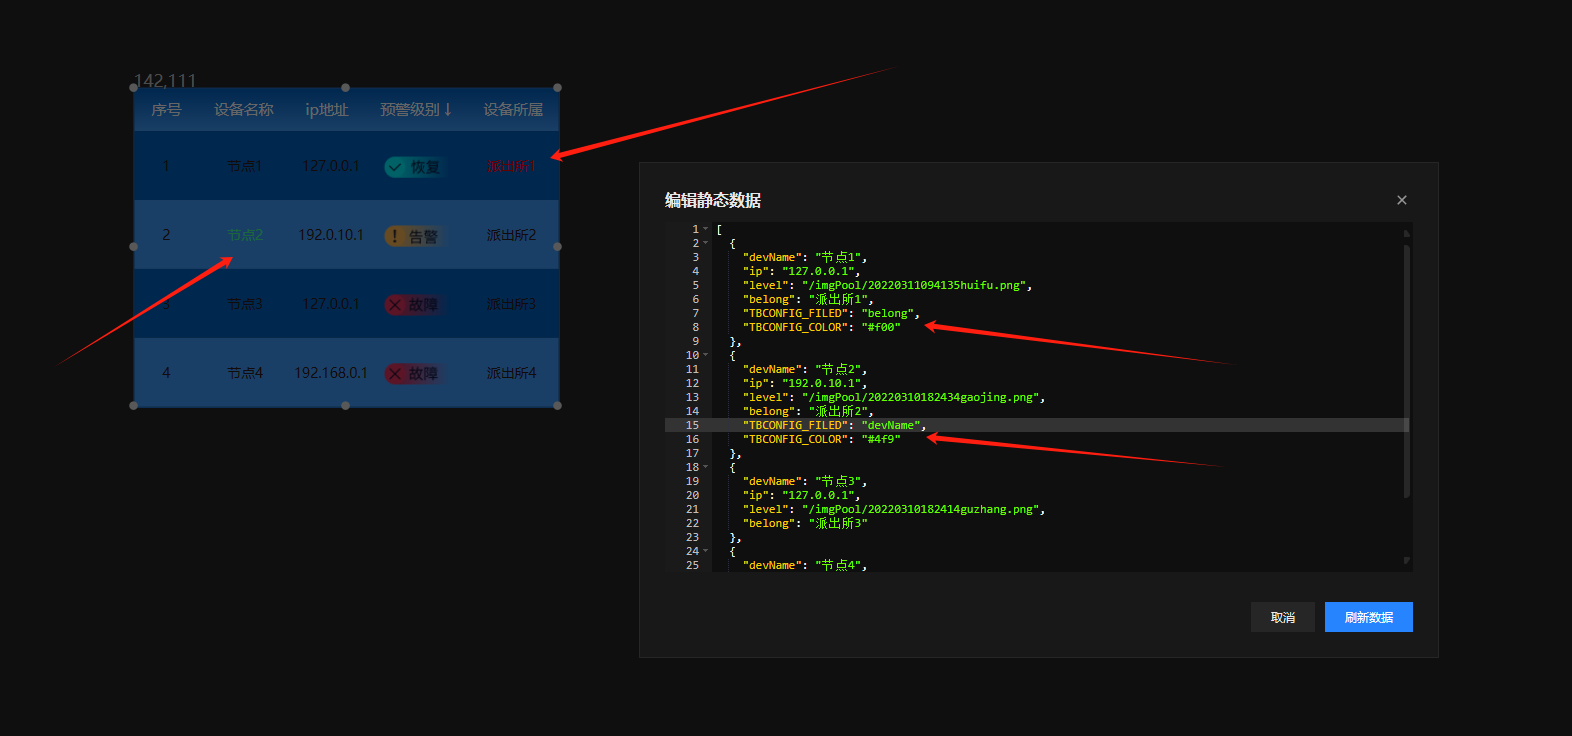
Task: Close the 编辑静态数据 dialog
Action: coord(1402,200)
